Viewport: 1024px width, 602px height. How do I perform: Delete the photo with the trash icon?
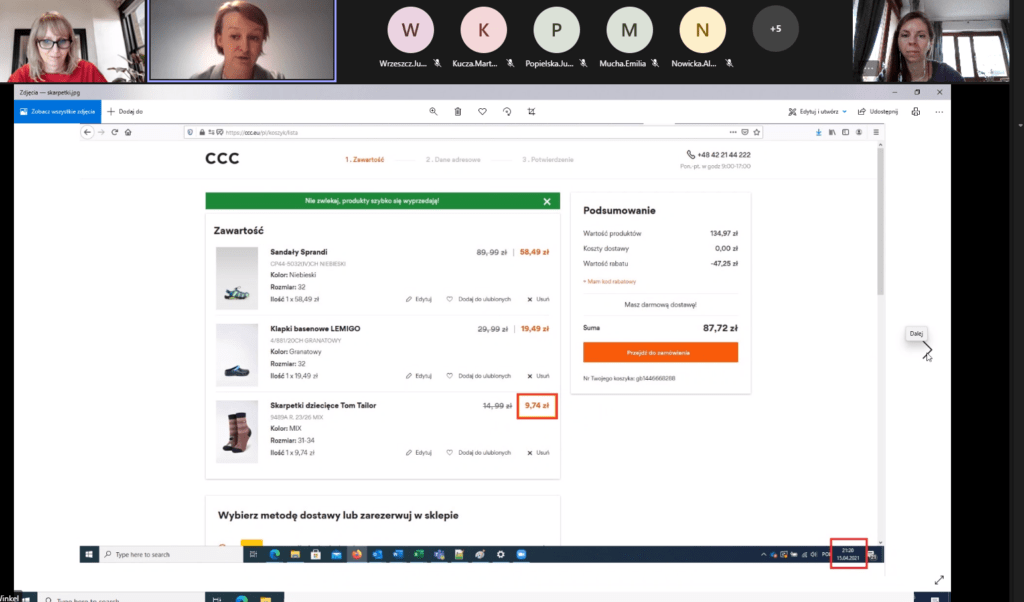pyautogui.click(x=458, y=112)
